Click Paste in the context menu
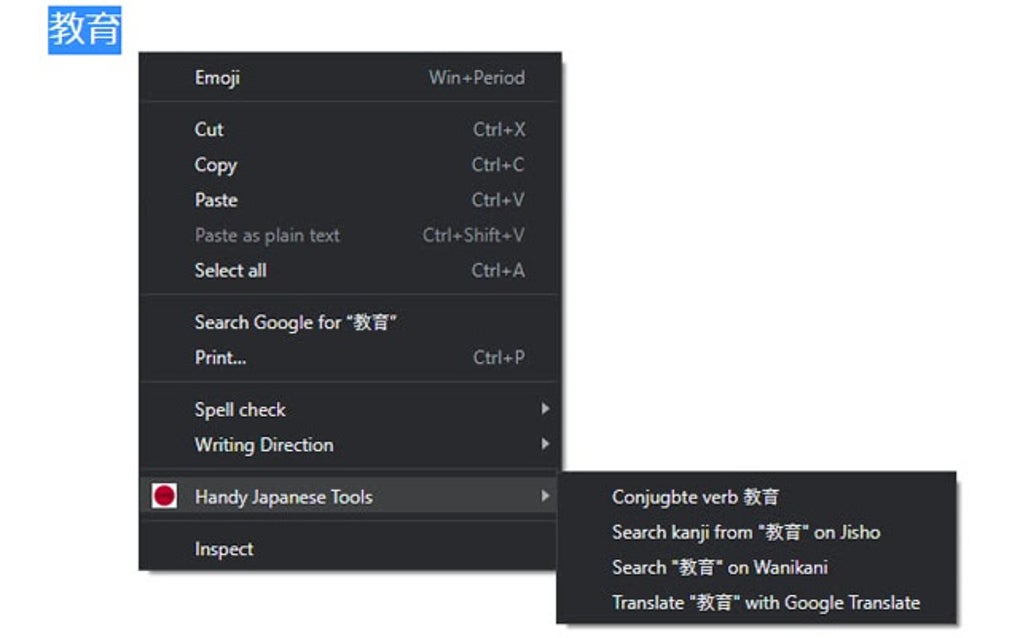Screen dimensions: 1020x638 point(216,200)
